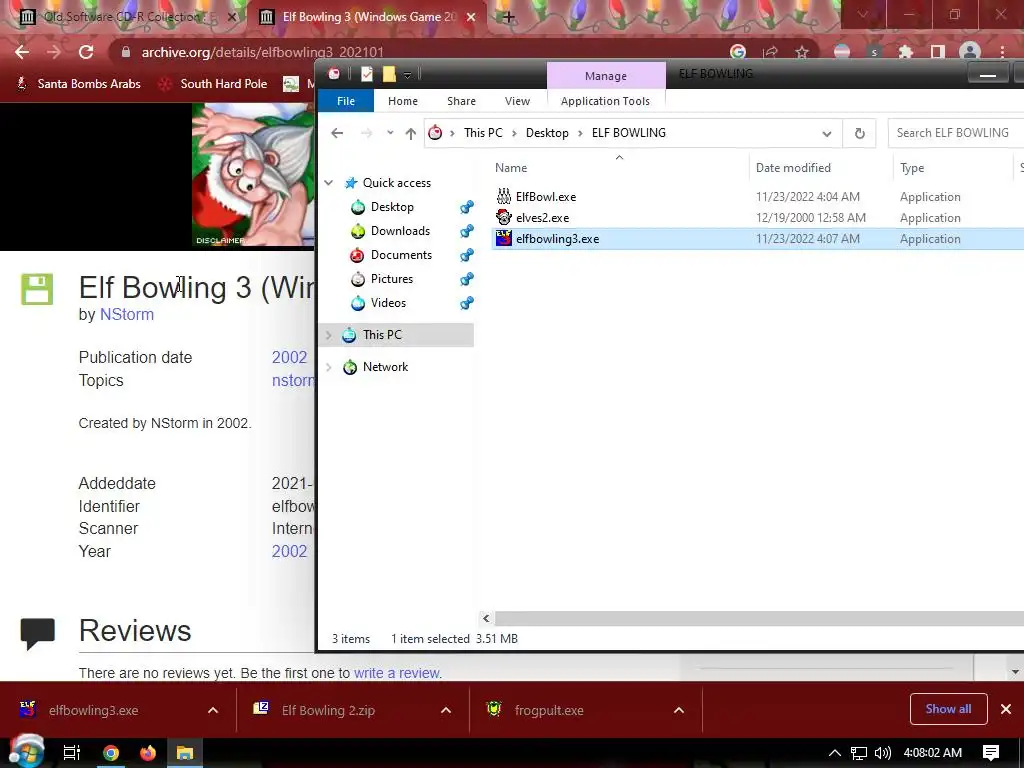Viewport: 1024px width, 768px height.
Task: Click Chrome back button
Action: pyautogui.click(x=22, y=52)
